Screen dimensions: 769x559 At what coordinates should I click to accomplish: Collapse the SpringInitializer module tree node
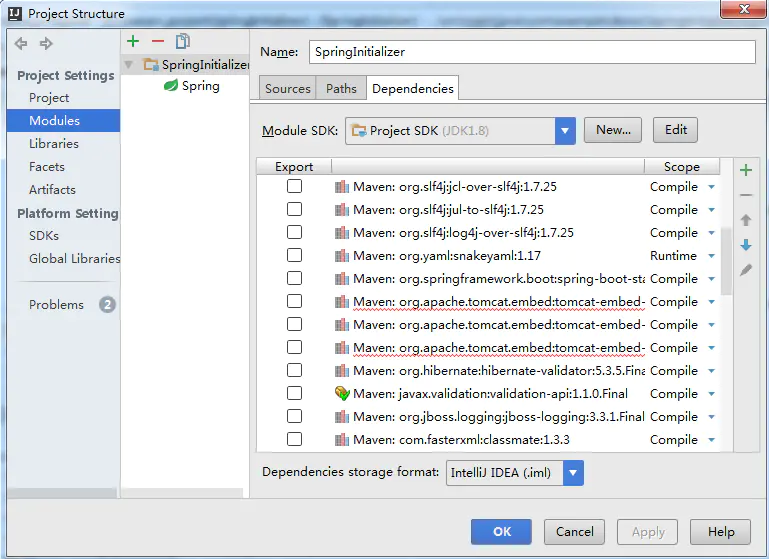[x=129, y=65]
